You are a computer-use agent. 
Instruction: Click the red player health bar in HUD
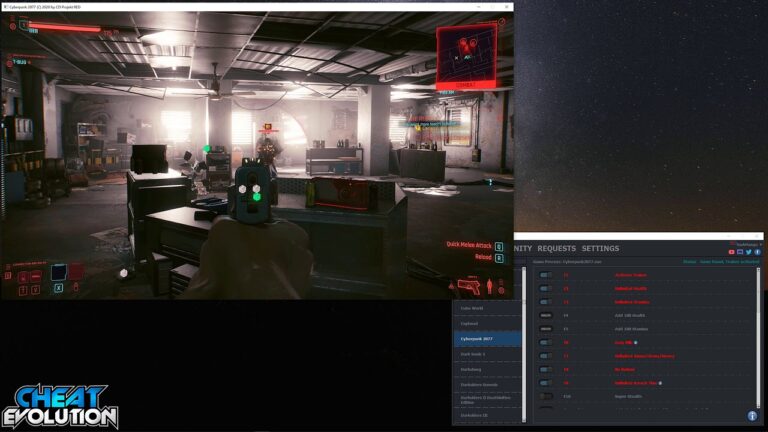click(x=65, y=29)
